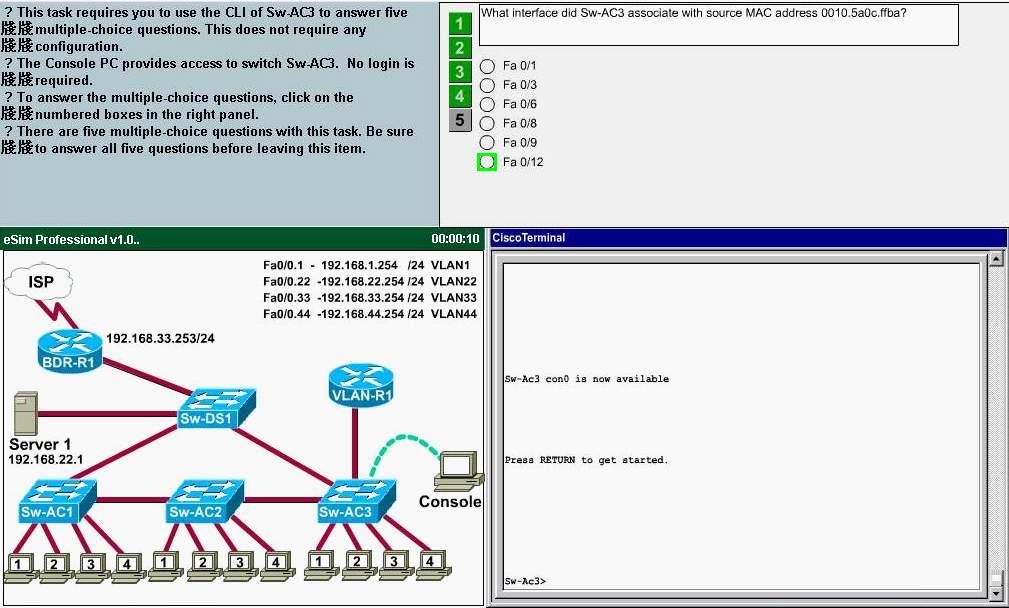Click host PC 3 under Sw-AC2
1009x608 pixels.
tap(240, 566)
